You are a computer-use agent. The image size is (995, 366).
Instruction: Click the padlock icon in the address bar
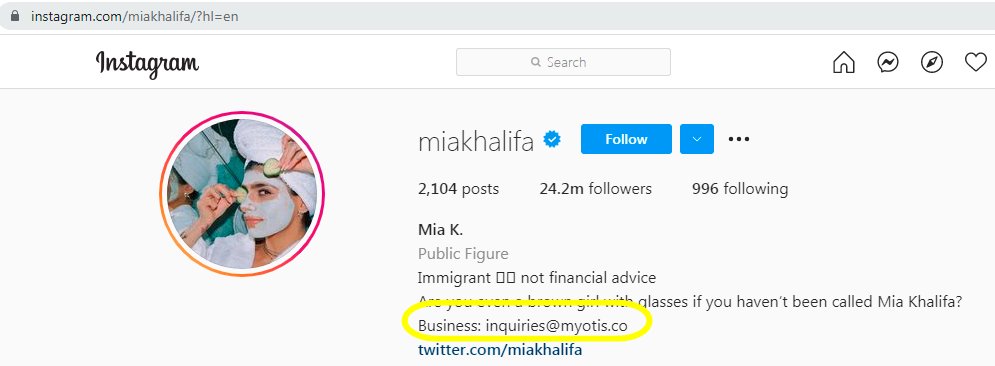click(x=15, y=16)
